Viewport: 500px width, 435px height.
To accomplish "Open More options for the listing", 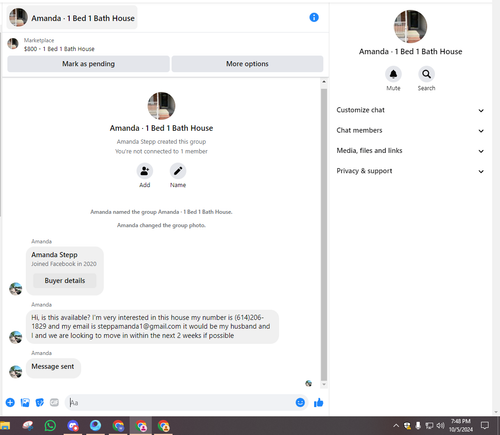I will [x=247, y=64].
